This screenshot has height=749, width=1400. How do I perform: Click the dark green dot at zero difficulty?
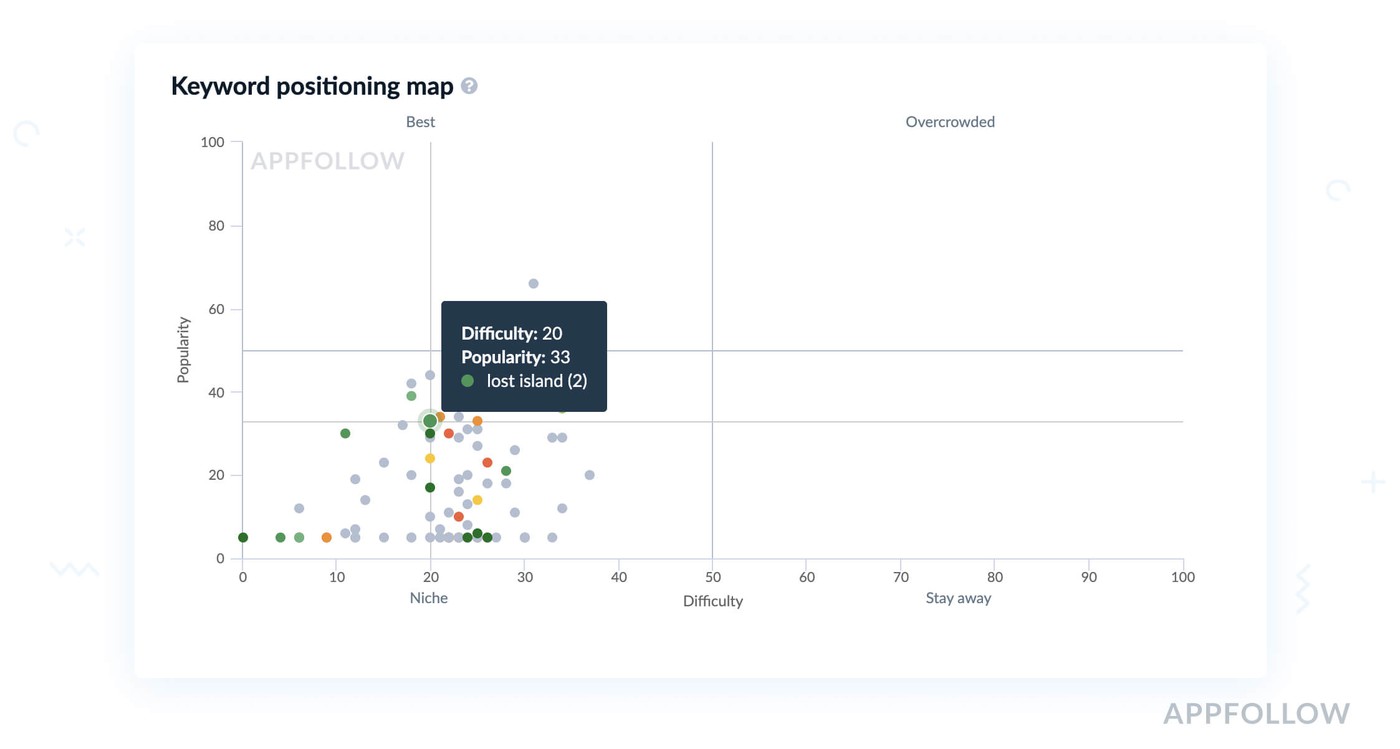coord(243,538)
